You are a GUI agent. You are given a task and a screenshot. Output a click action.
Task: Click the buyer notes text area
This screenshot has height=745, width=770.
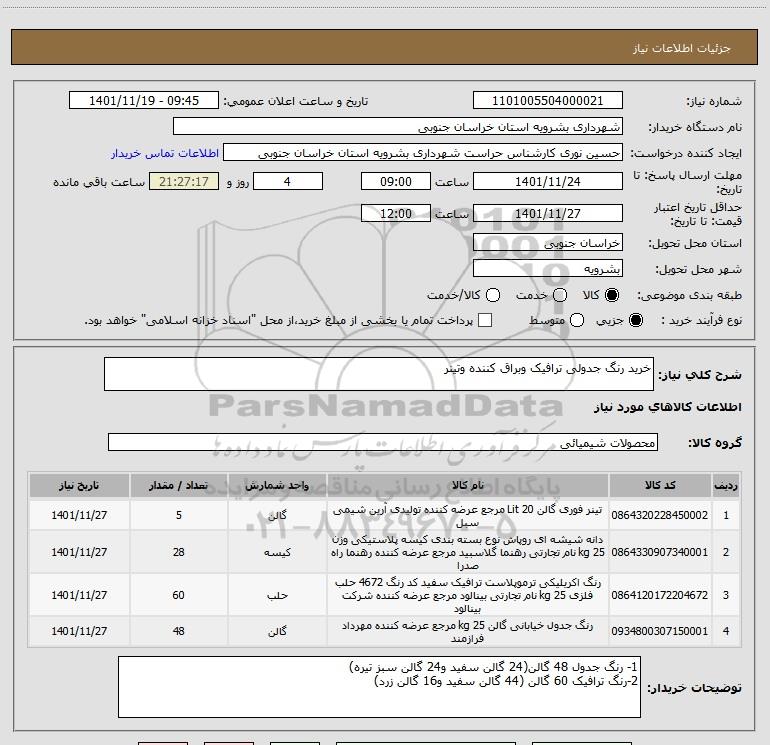point(379,687)
